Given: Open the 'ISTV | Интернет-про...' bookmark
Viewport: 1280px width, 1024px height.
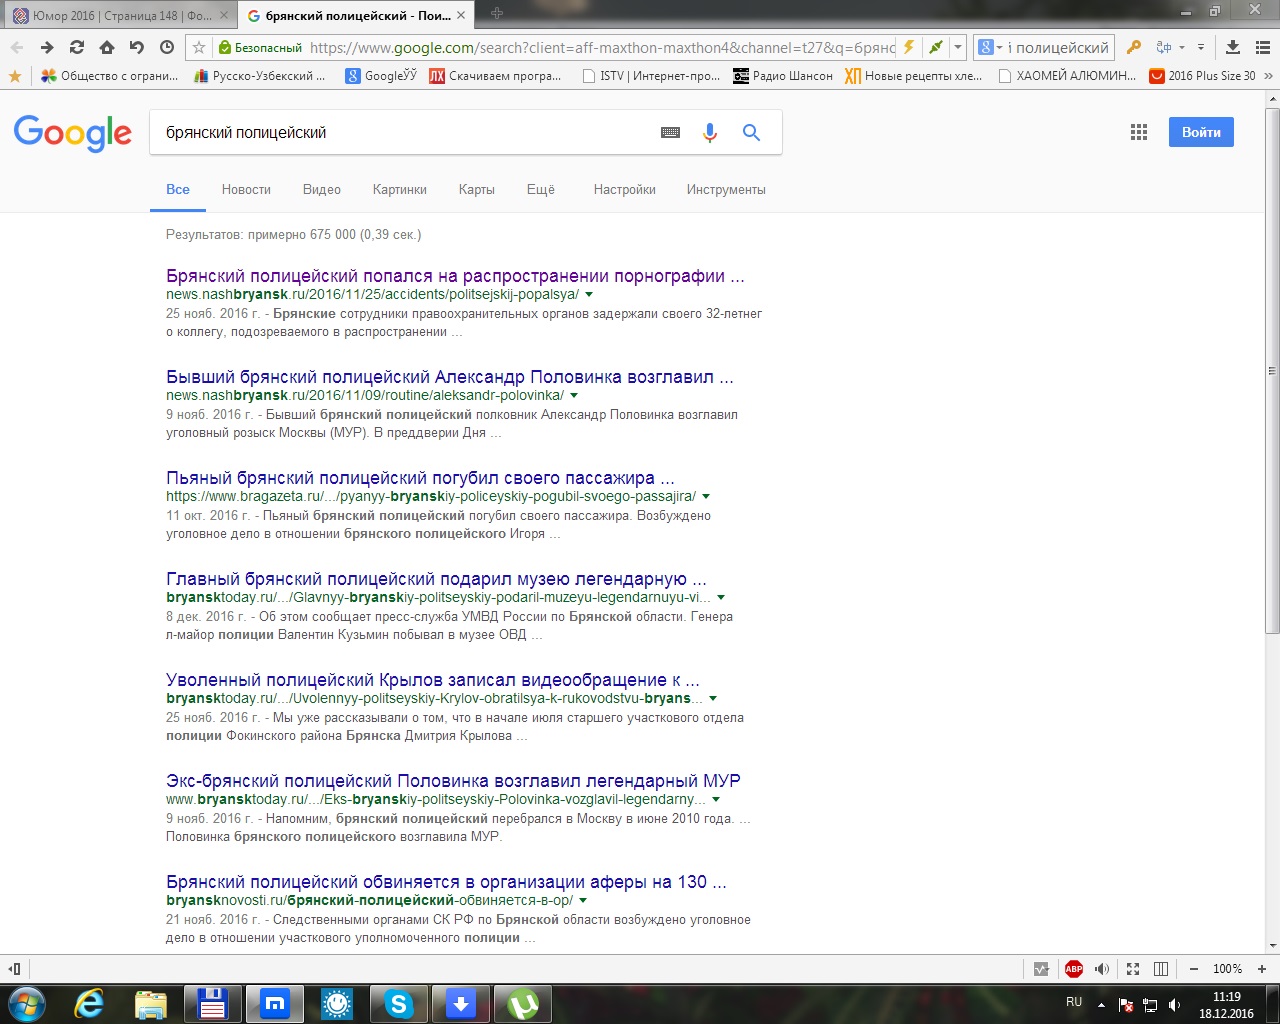Looking at the screenshot, I should (x=651, y=76).
